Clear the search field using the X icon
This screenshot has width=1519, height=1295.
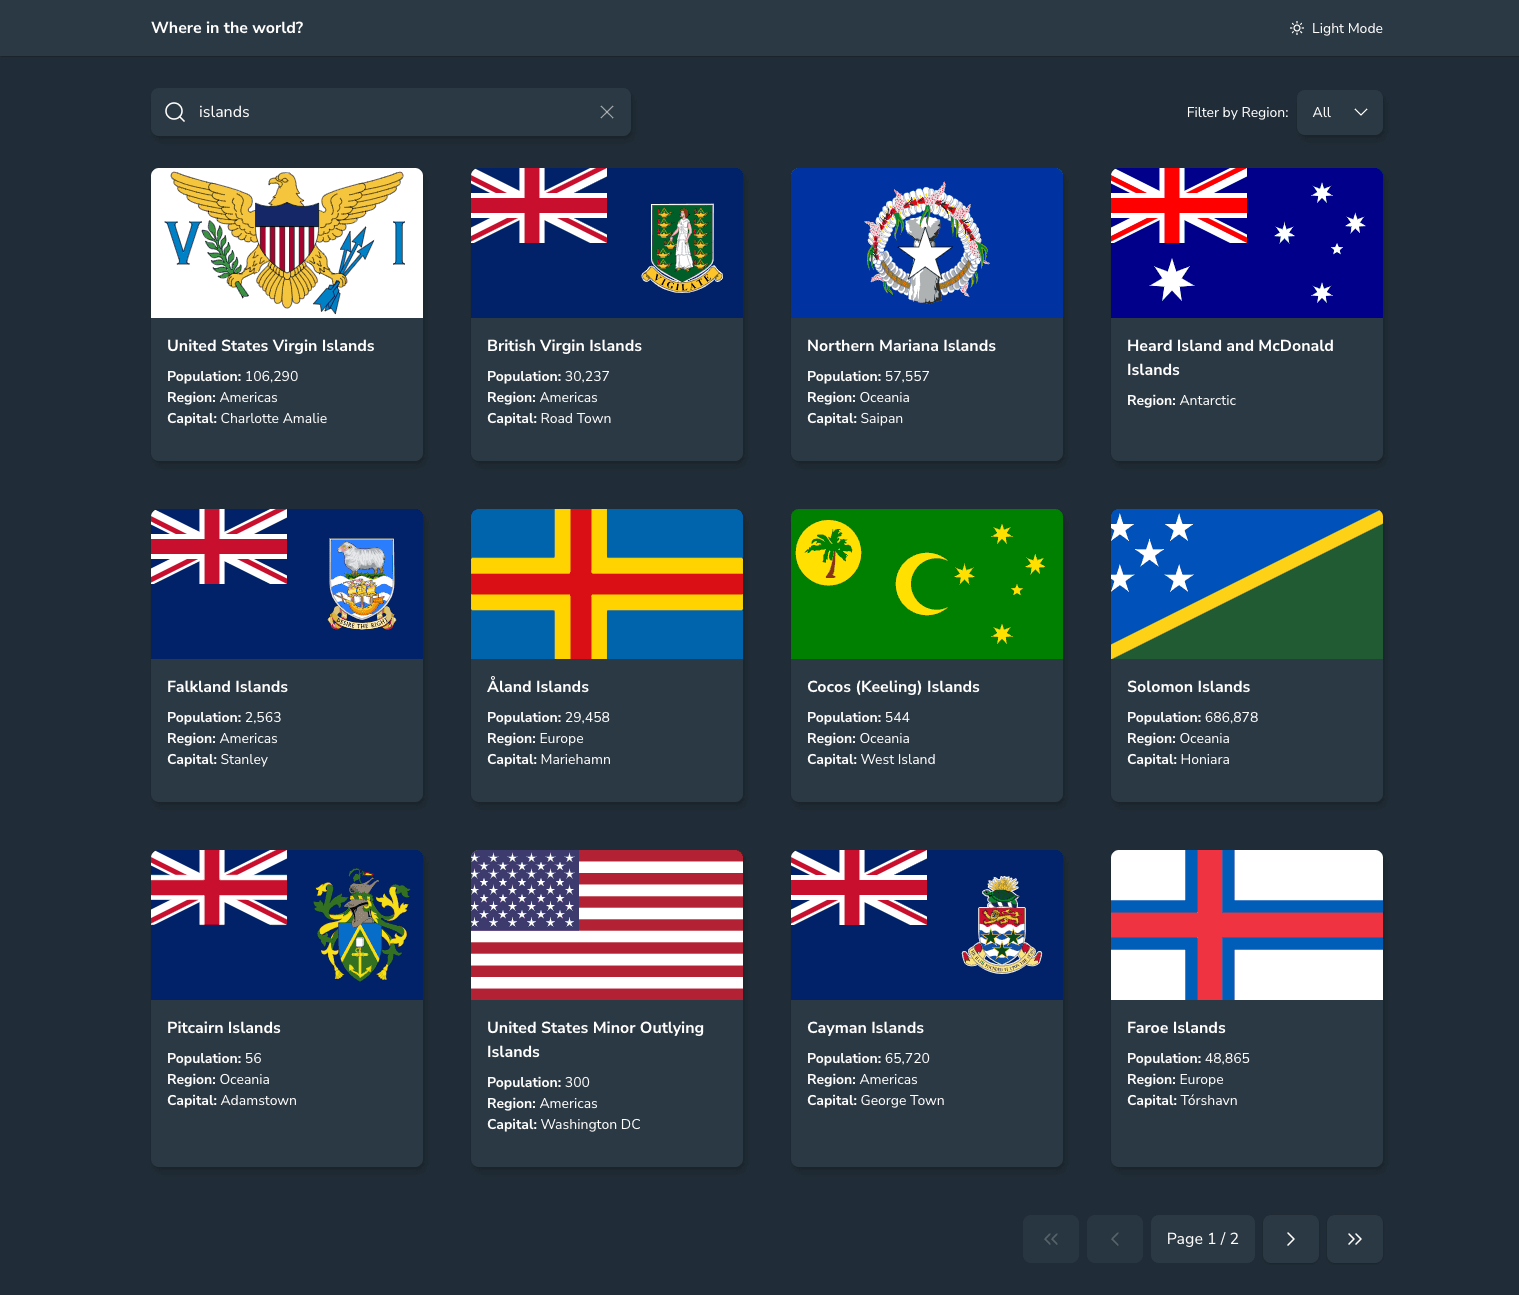(607, 112)
